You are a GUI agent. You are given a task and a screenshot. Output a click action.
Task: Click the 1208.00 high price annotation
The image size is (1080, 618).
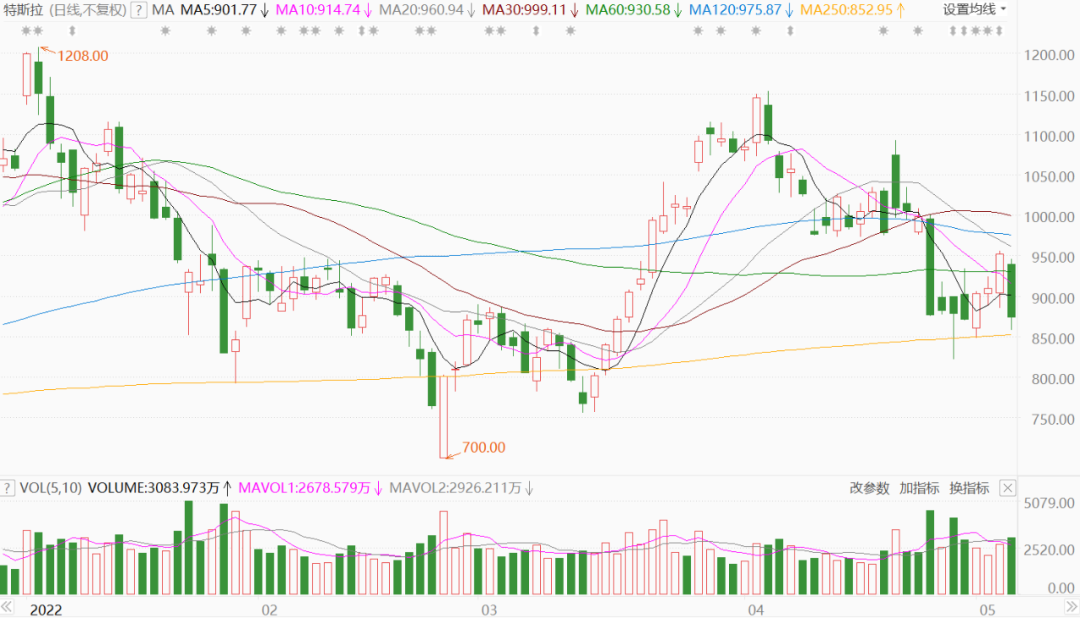[83, 56]
